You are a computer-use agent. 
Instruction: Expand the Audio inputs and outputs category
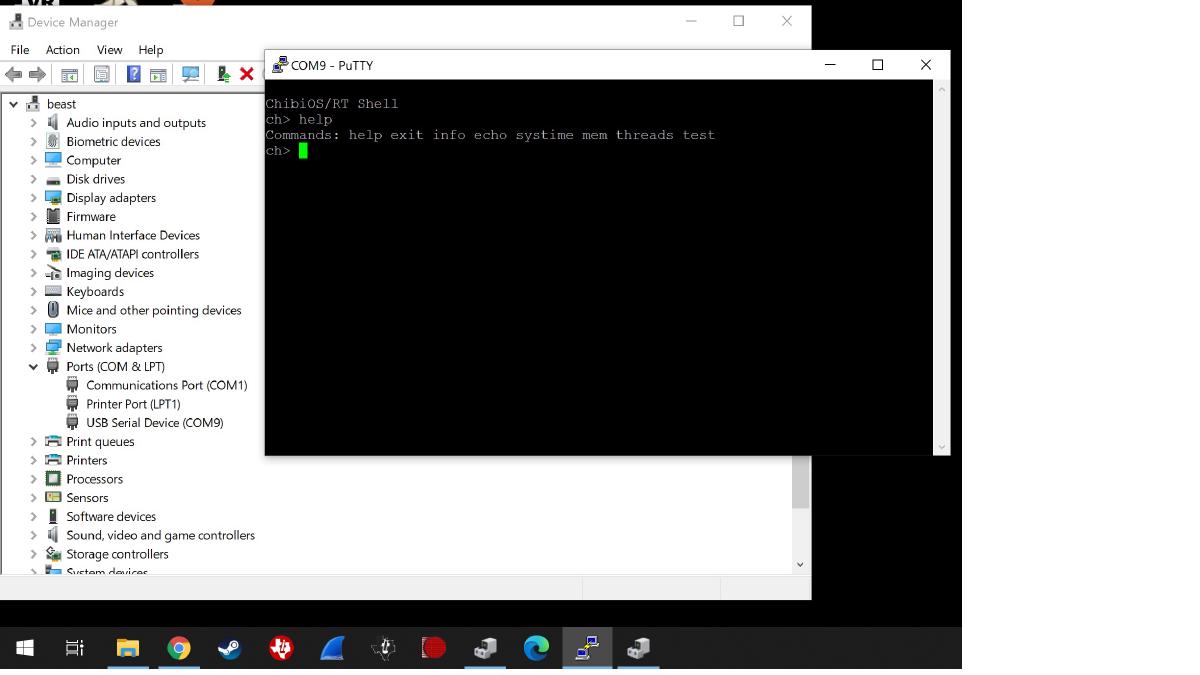33,123
